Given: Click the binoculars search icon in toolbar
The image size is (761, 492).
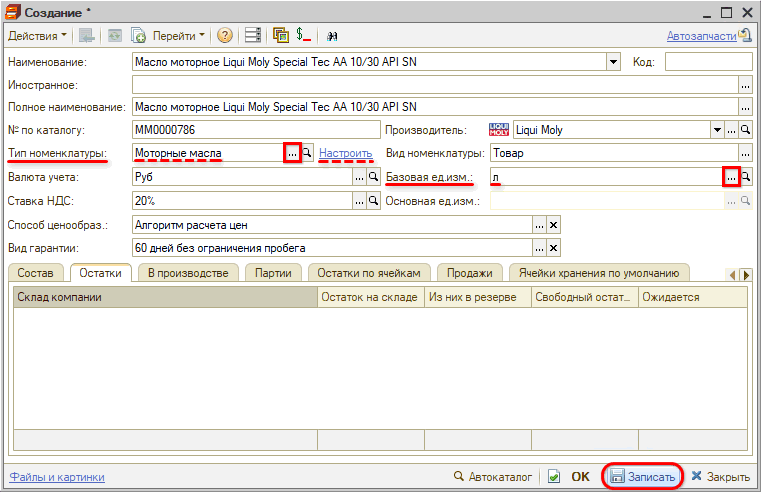Looking at the screenshot, I should pyautogui.click(x=332, y=35).
